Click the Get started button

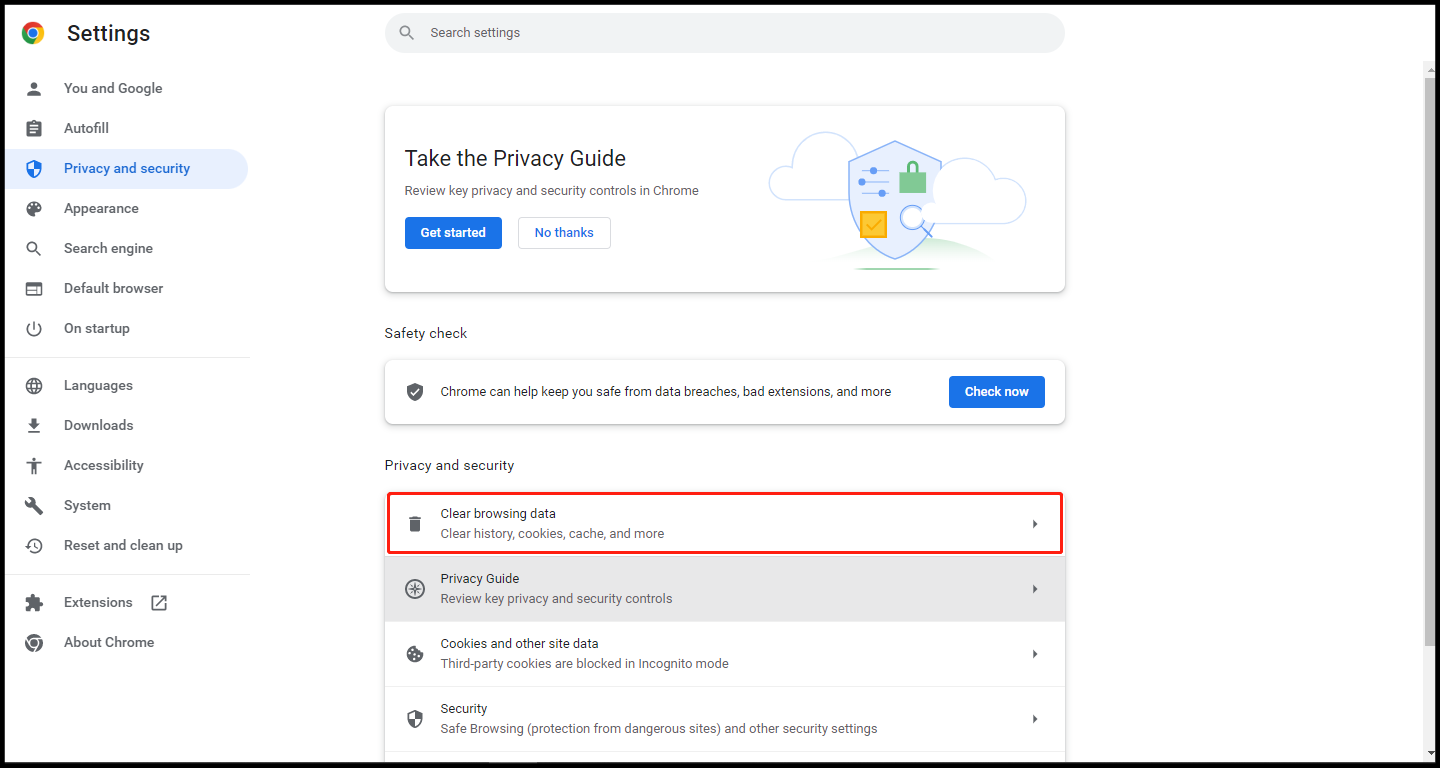[x=453, y=233]
